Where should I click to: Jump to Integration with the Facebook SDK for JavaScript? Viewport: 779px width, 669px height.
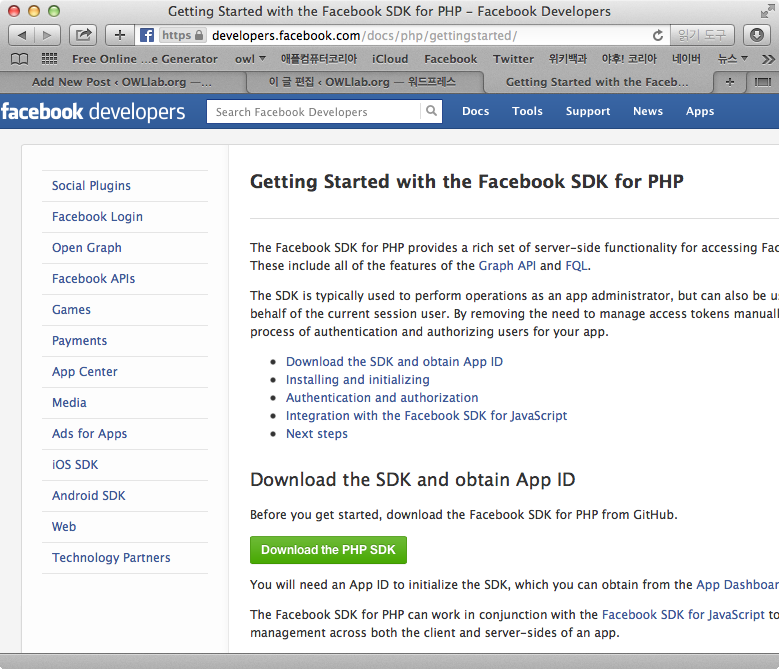[426, 416]
